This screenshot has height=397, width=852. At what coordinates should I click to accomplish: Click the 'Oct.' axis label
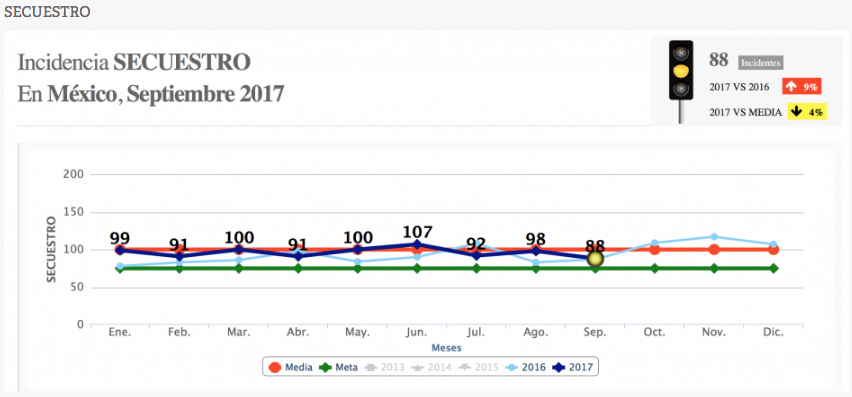coord(654,332)
